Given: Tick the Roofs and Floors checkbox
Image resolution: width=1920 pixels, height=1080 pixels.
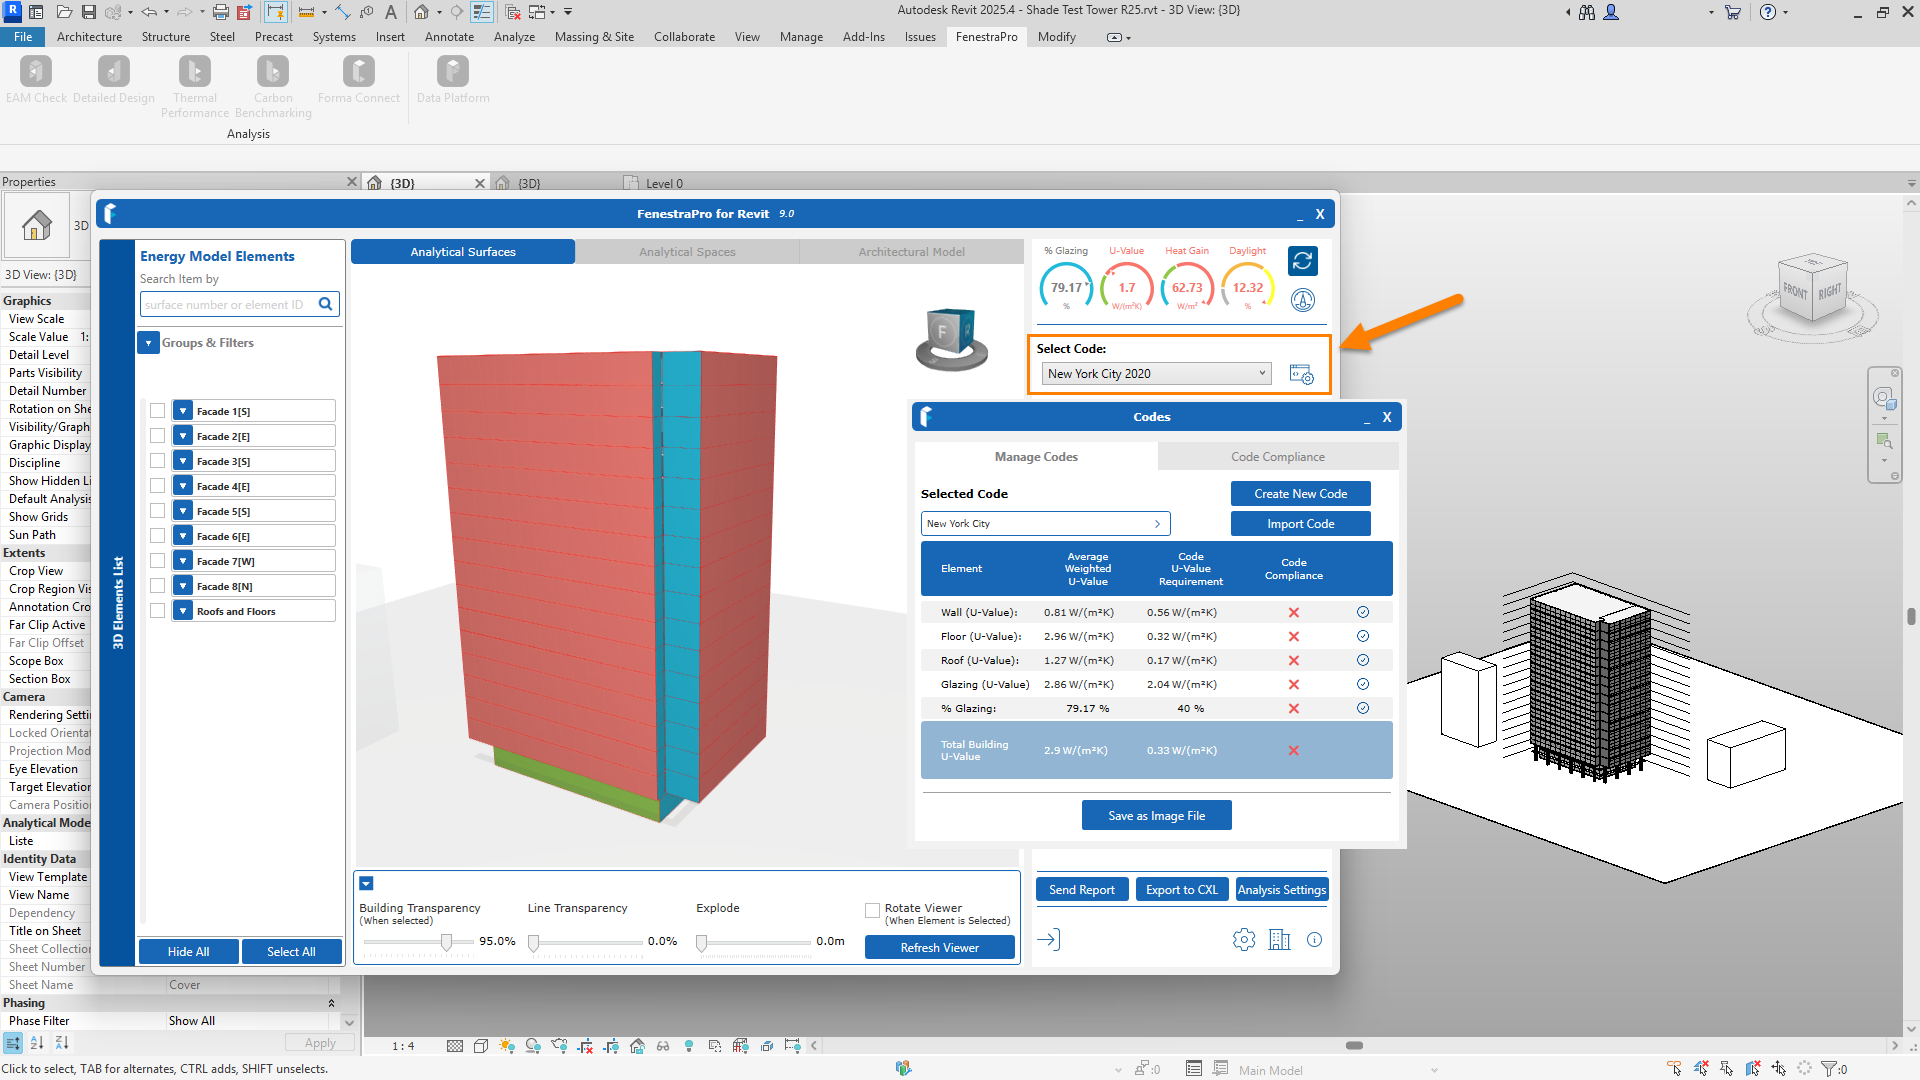Looking at the screenshot, I should (x=157, y=611).
